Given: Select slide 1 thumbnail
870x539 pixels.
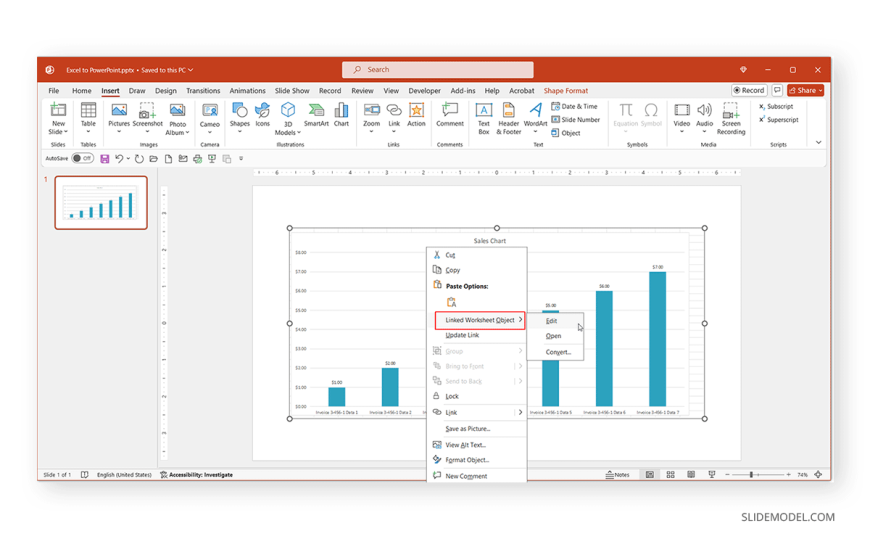Looking at the screenshot, I should pyautogui.click(x=101, y=203).
